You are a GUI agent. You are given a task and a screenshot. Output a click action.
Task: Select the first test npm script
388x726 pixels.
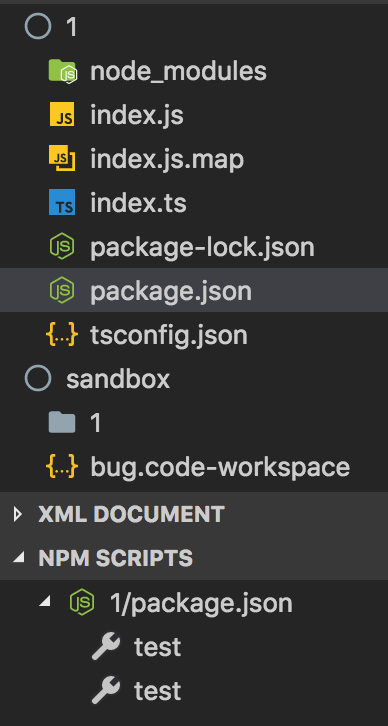(x=157, y=647)
